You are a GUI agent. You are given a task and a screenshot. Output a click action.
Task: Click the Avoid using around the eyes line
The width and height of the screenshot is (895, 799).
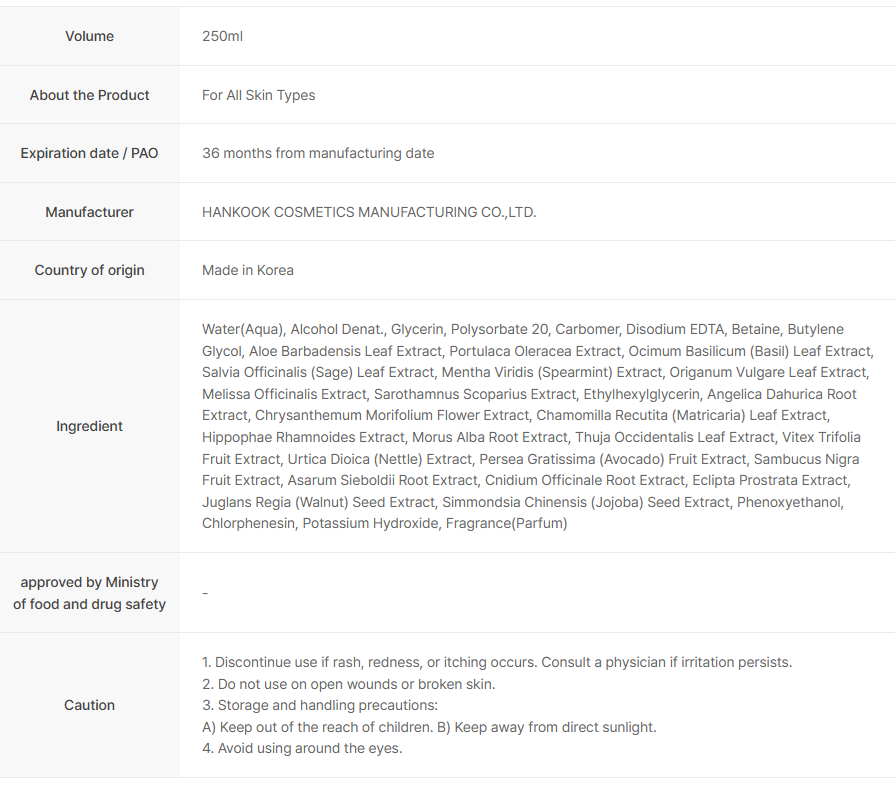point(302,748)
